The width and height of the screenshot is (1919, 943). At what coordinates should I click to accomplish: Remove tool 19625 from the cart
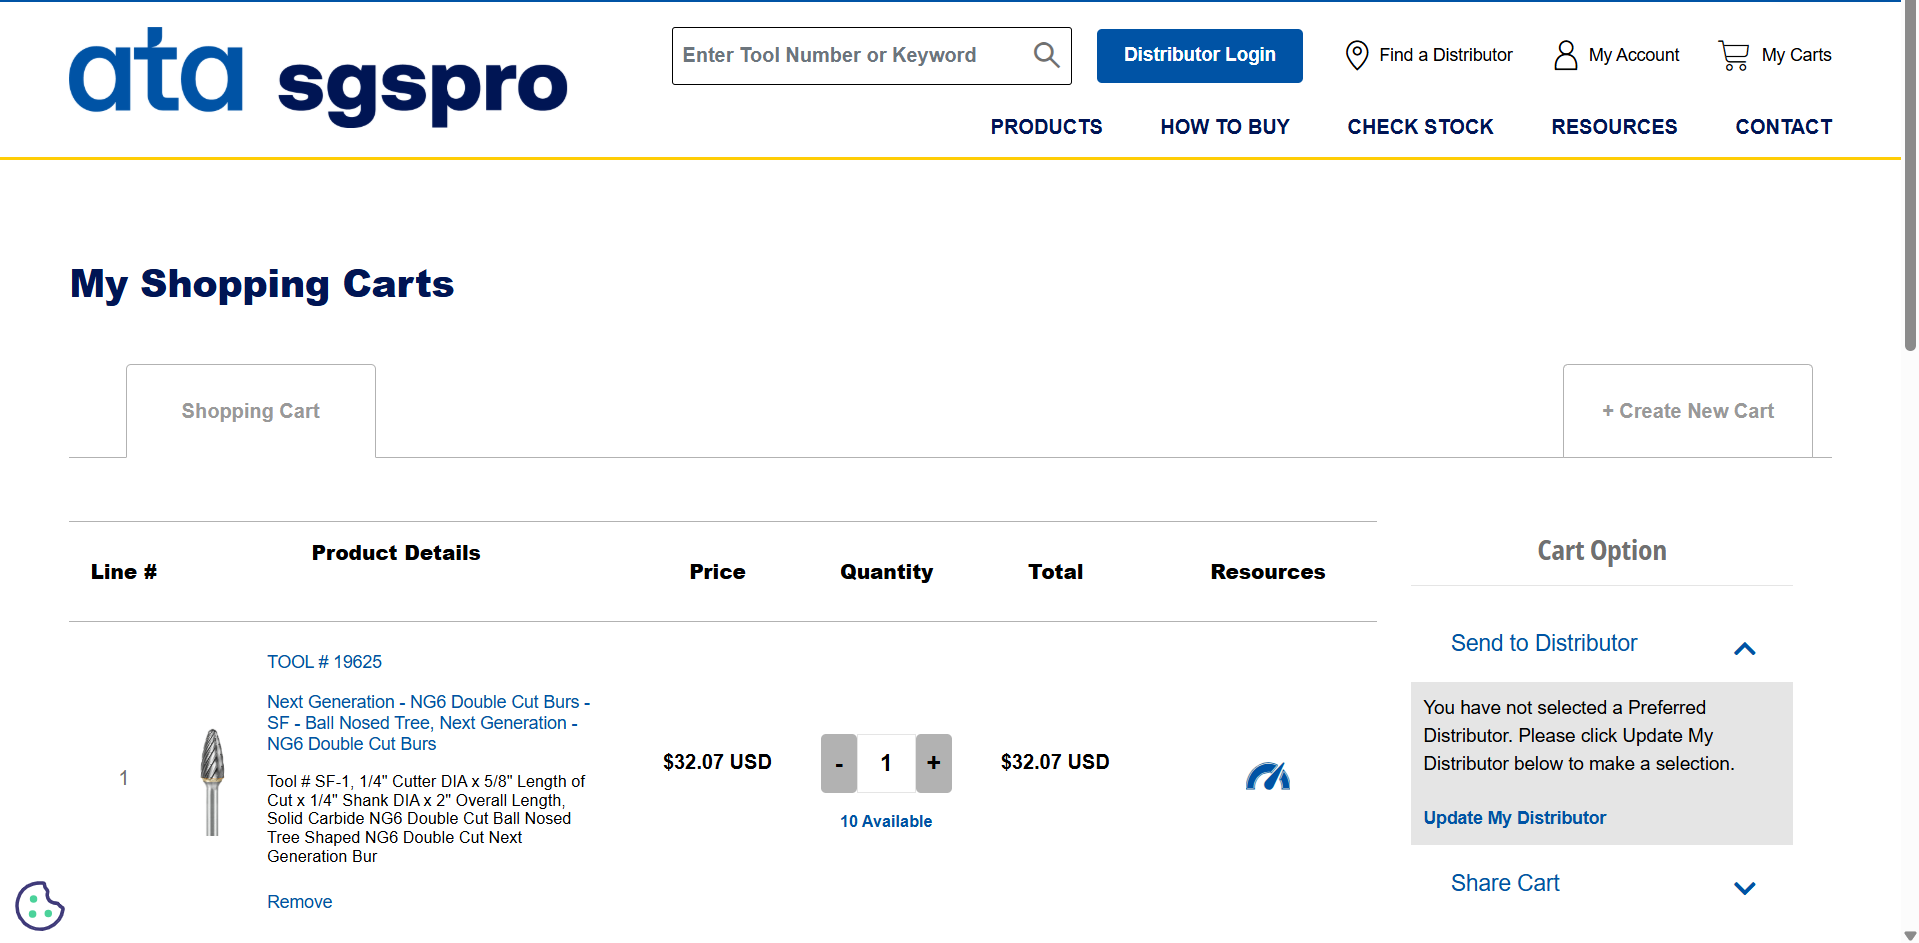pyautogui.click(x=299, y=902)
